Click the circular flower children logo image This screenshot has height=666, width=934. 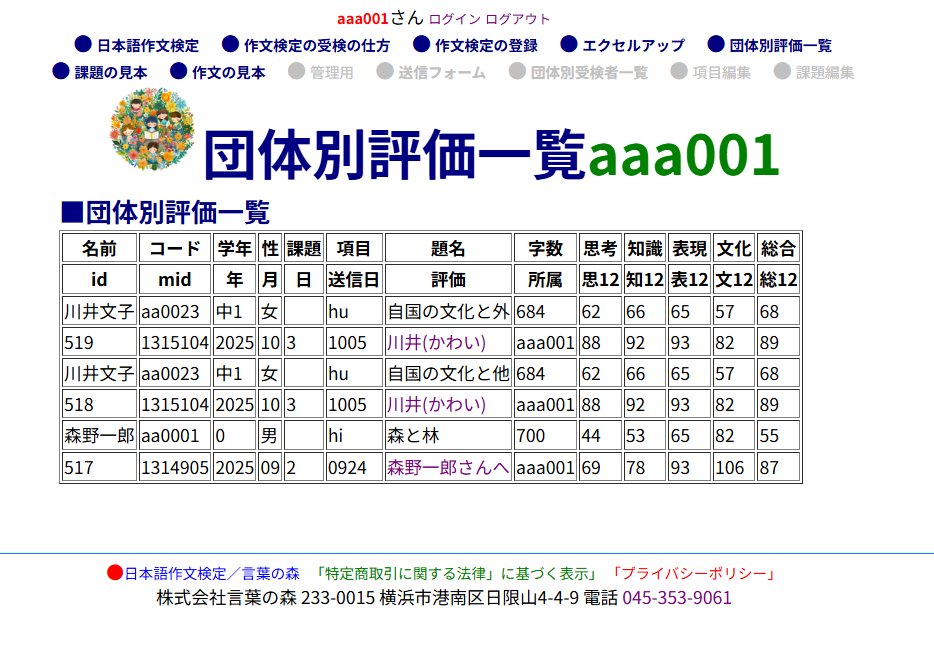coord(153,130)
